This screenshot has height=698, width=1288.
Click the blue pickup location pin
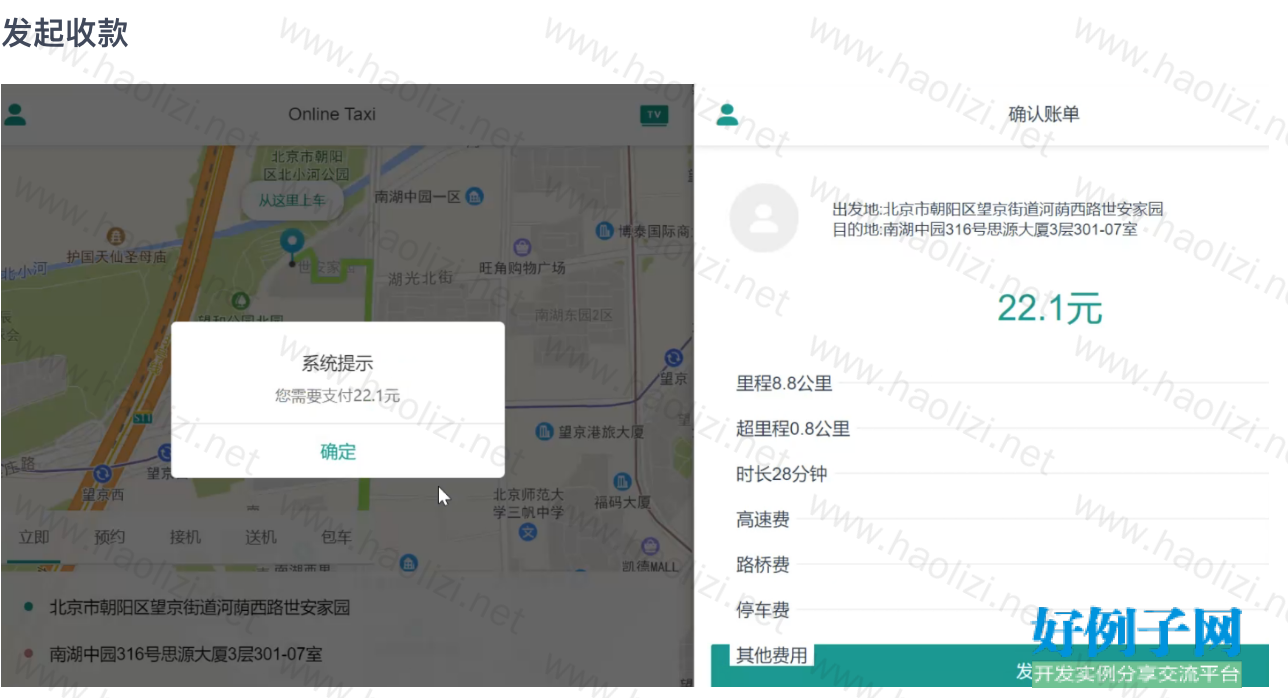[292, 243]
